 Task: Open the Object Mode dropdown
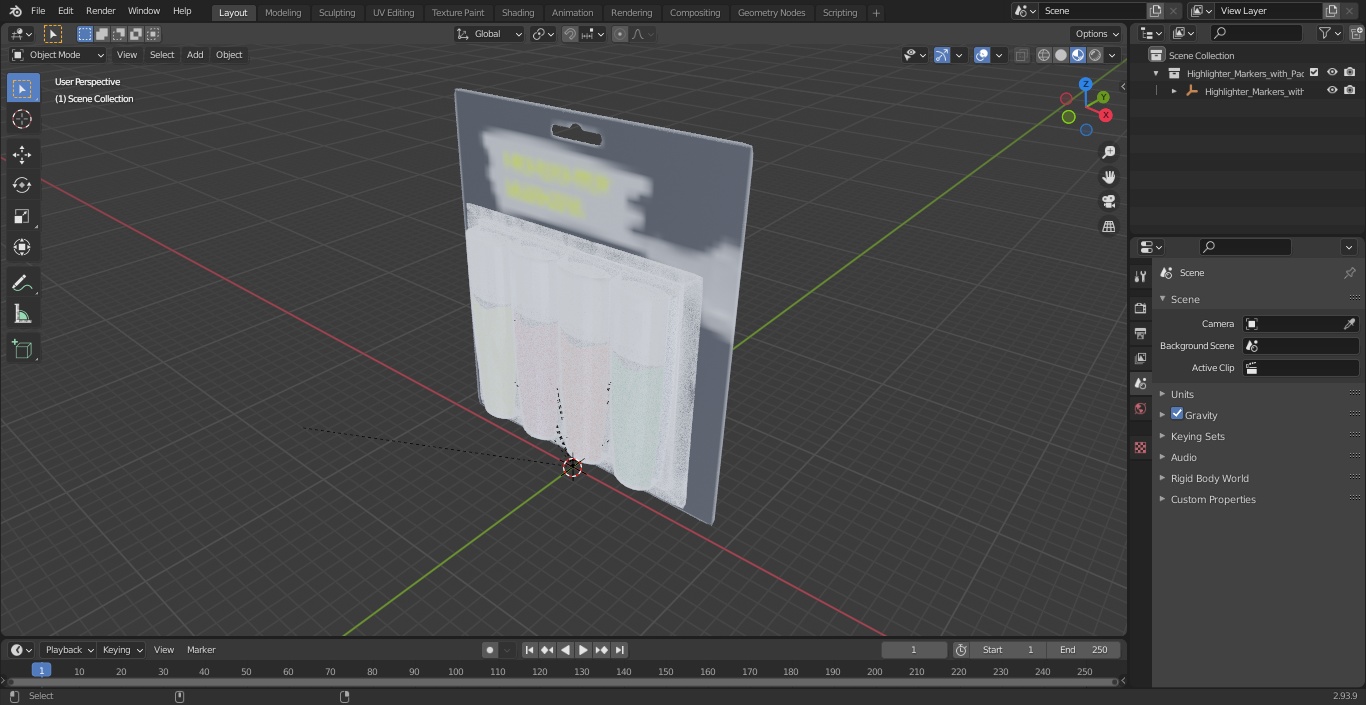(x=58, y=55)
